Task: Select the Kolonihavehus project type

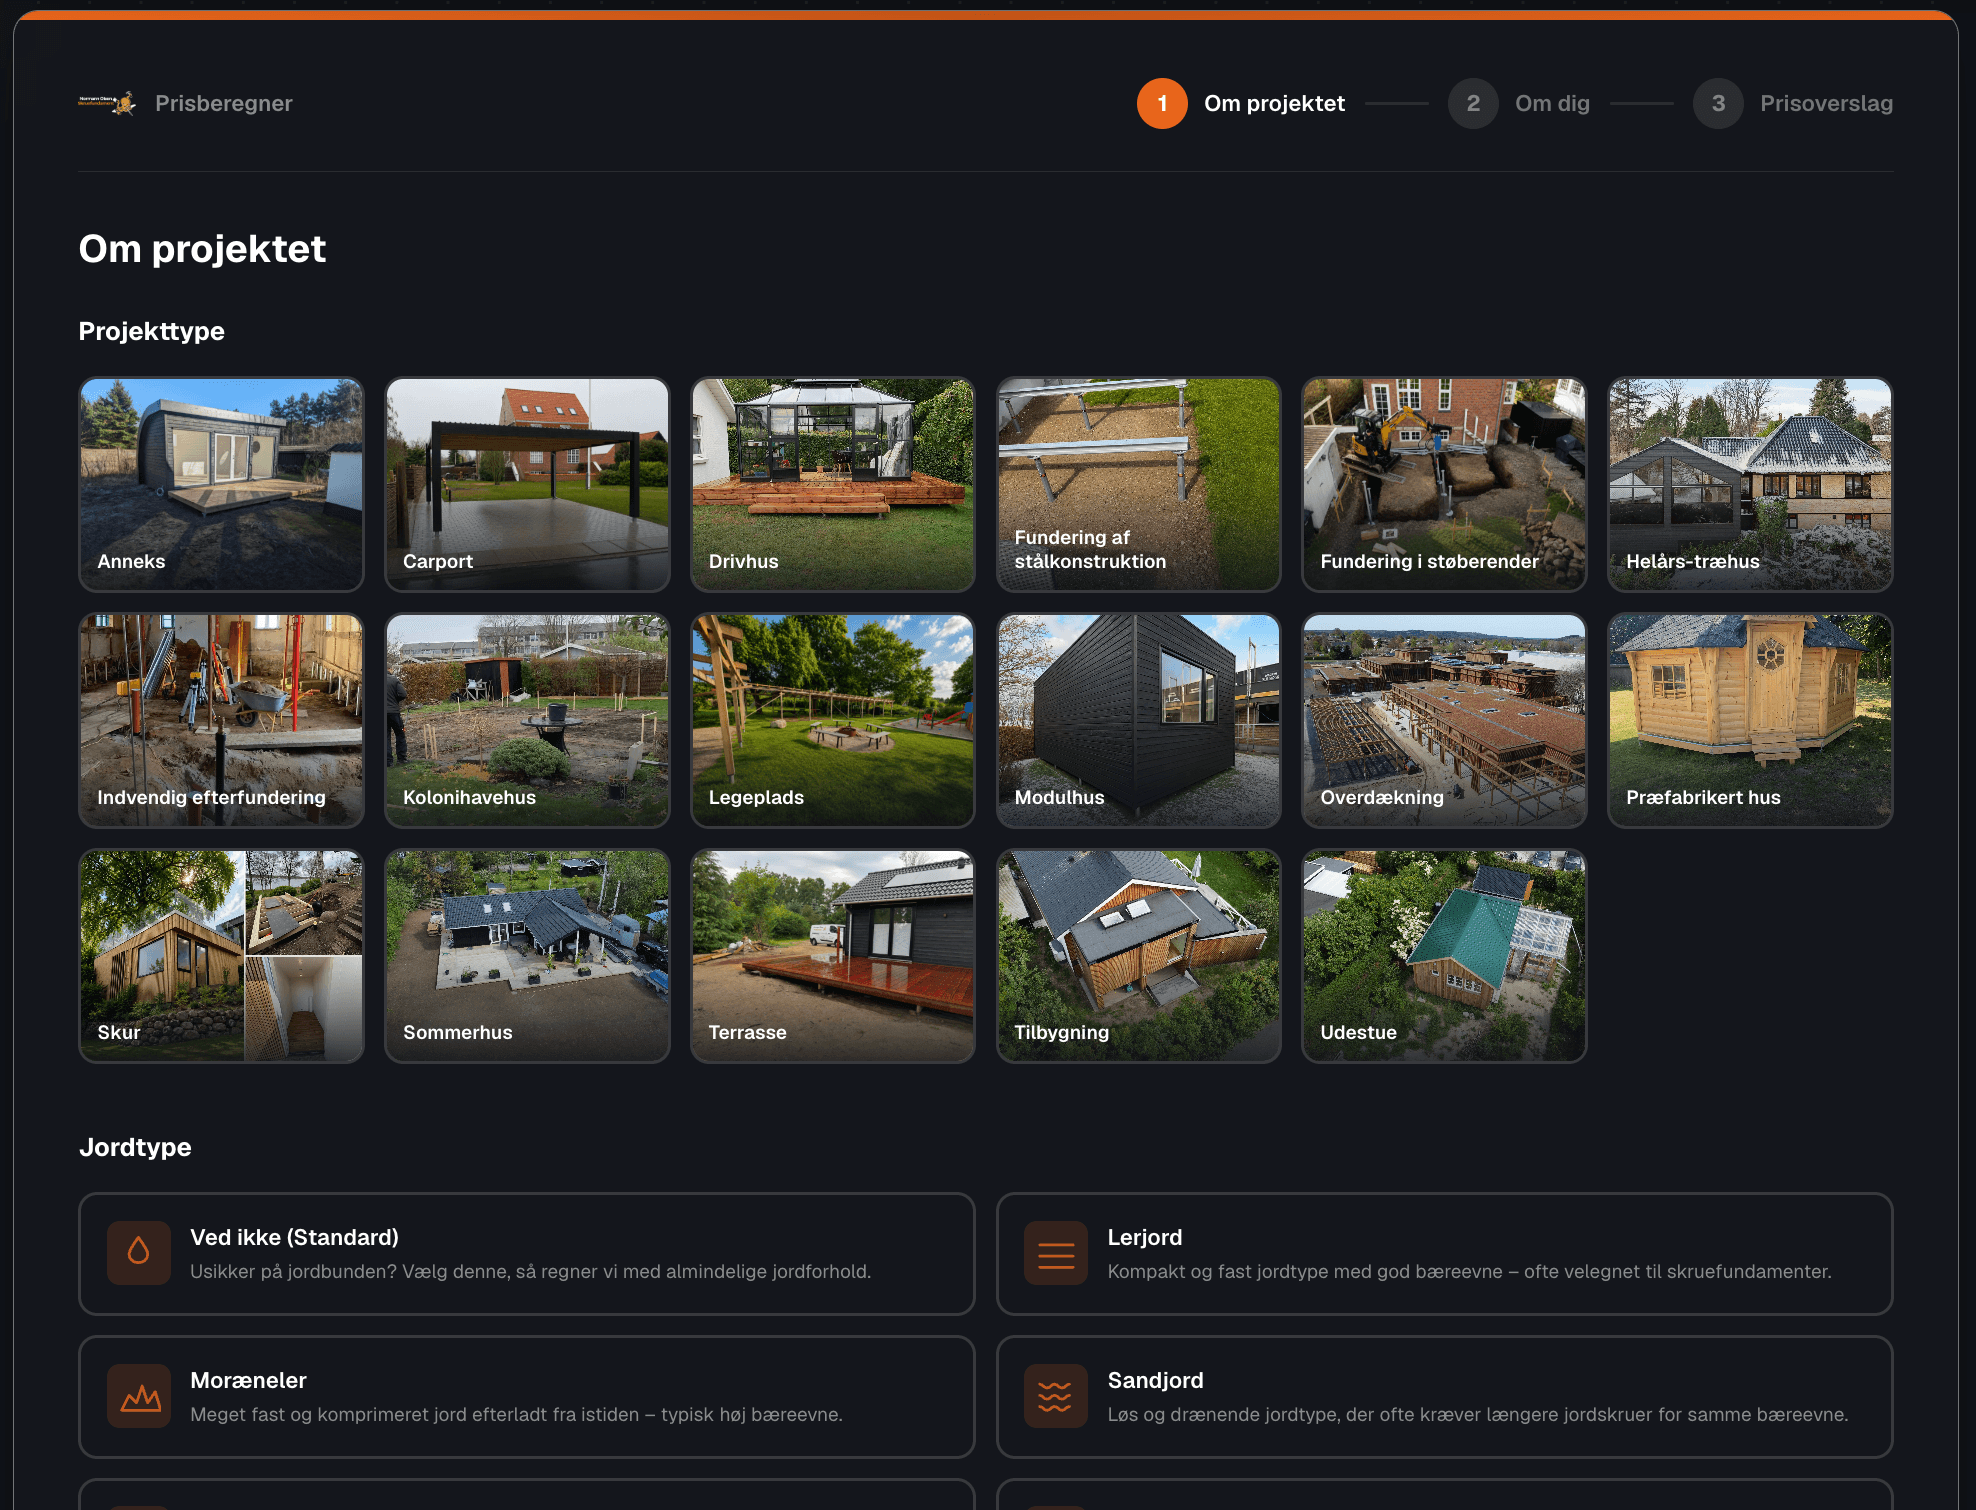Action: [x=527, y=720]
